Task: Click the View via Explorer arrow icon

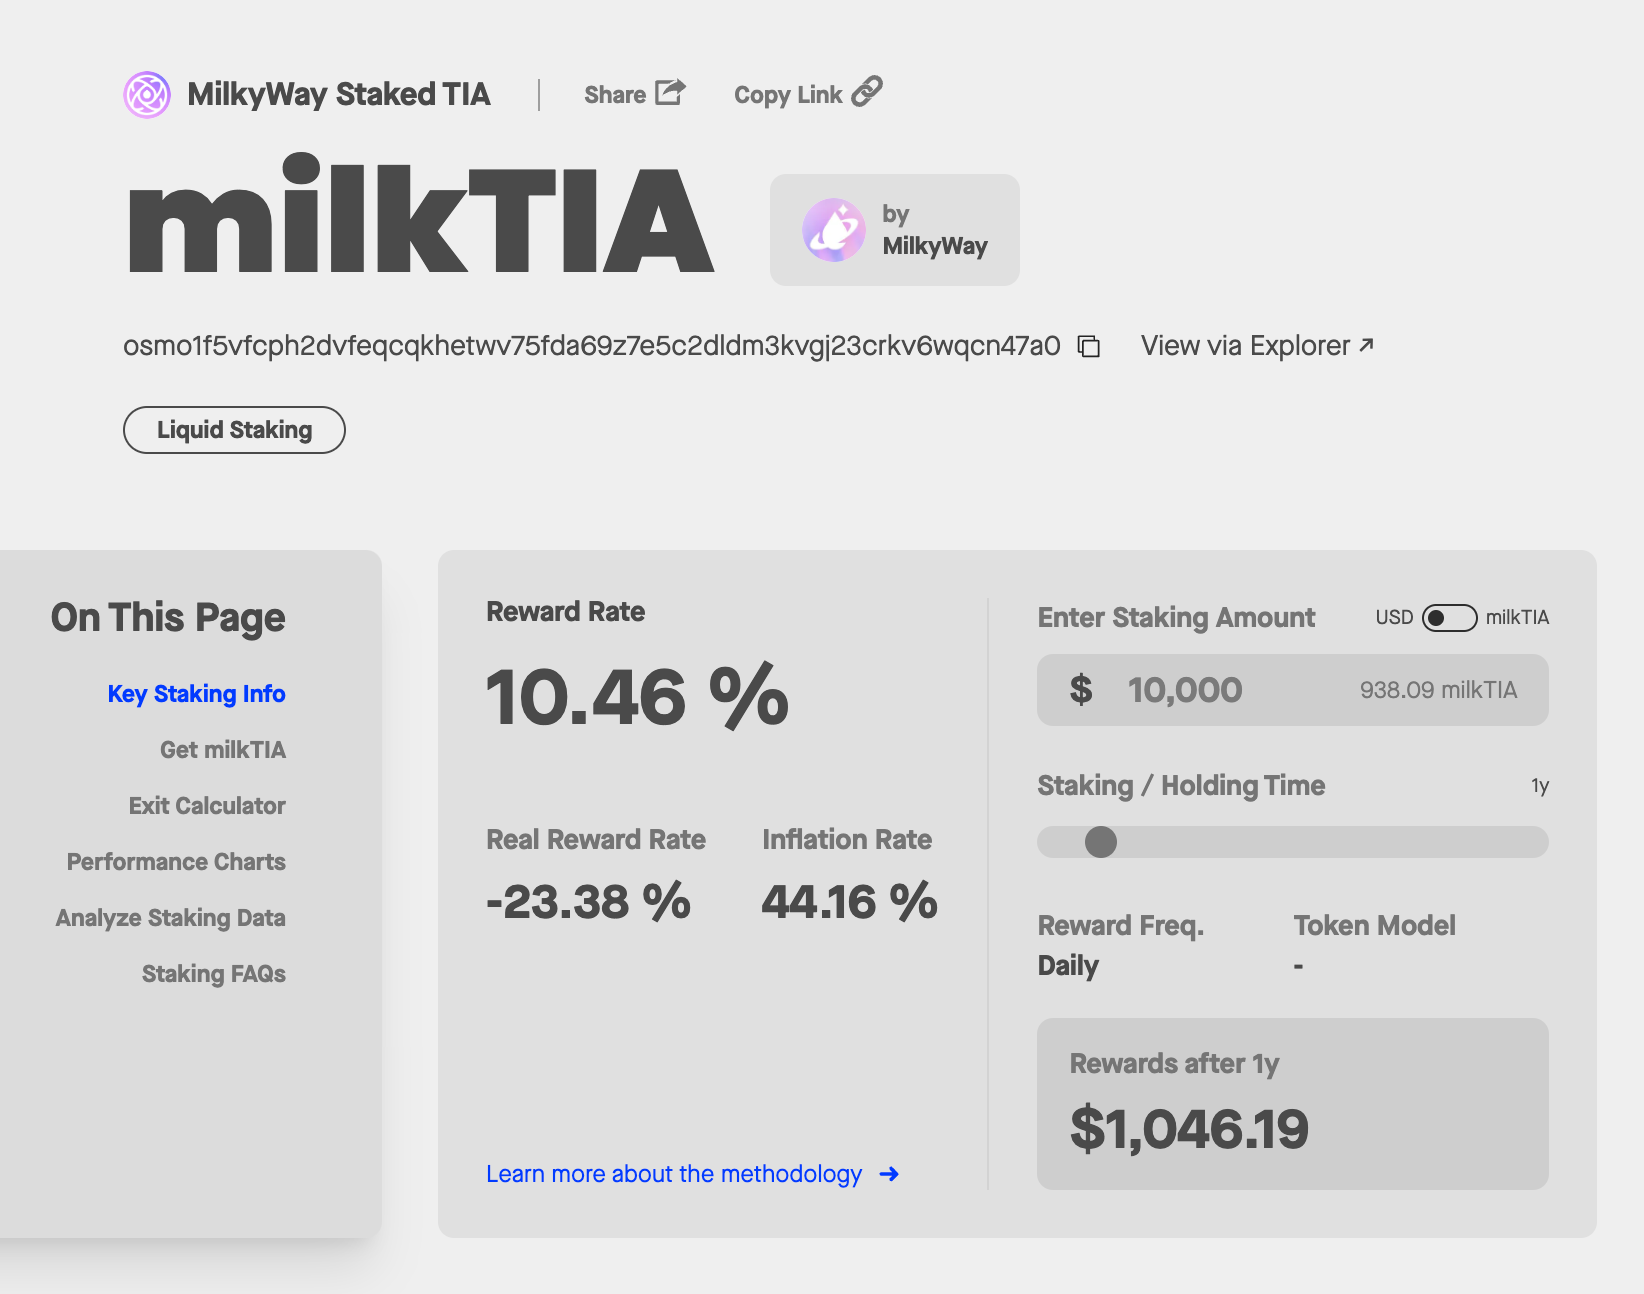Action: 1367,344
